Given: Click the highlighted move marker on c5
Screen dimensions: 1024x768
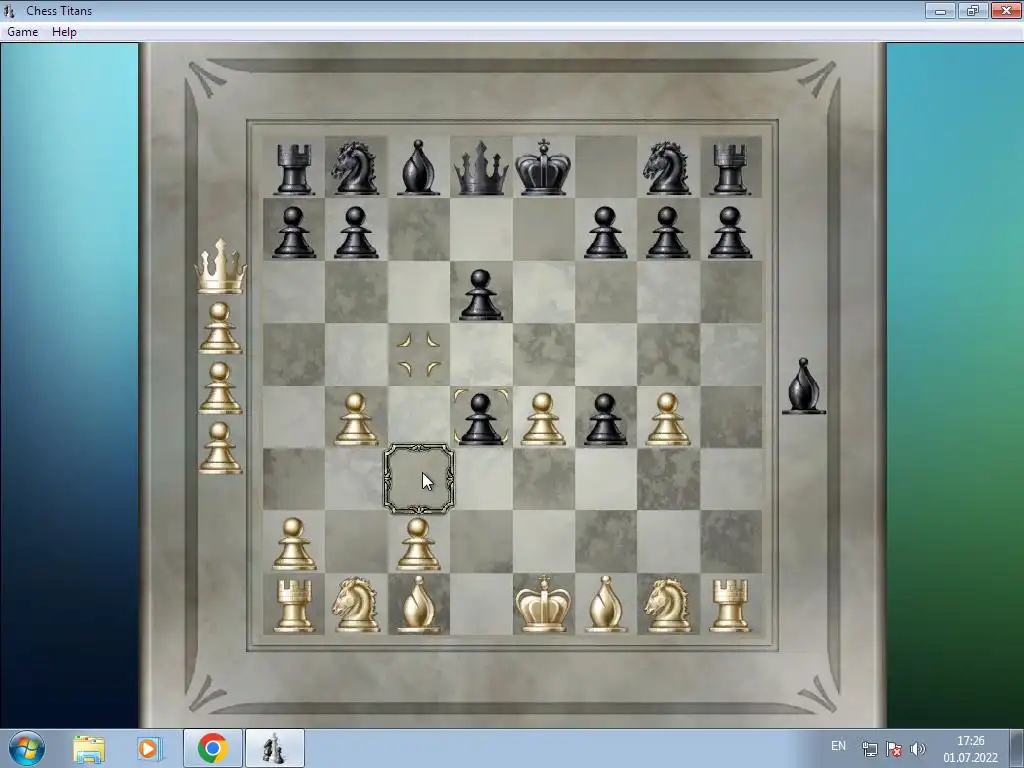Looking at the screenshot, I should 419,355.
